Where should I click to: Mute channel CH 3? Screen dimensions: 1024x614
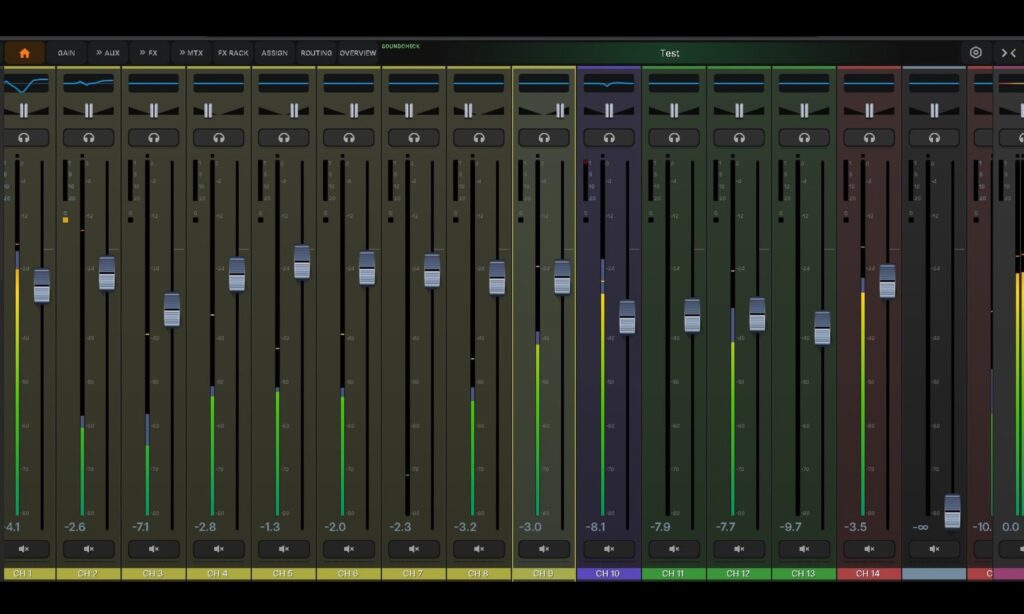click(153, 549)
